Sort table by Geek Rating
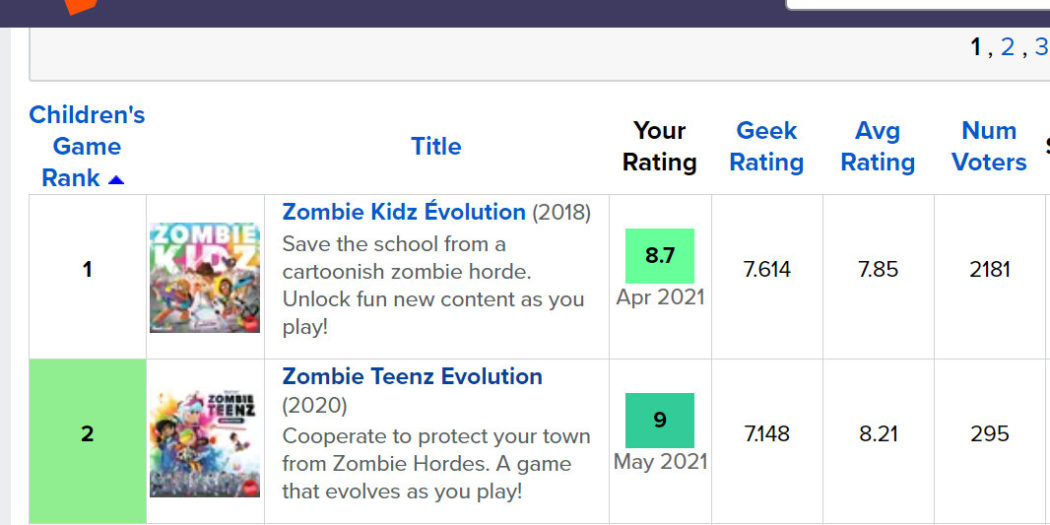Screen dimensions: 1050x525 pos(766,146)
